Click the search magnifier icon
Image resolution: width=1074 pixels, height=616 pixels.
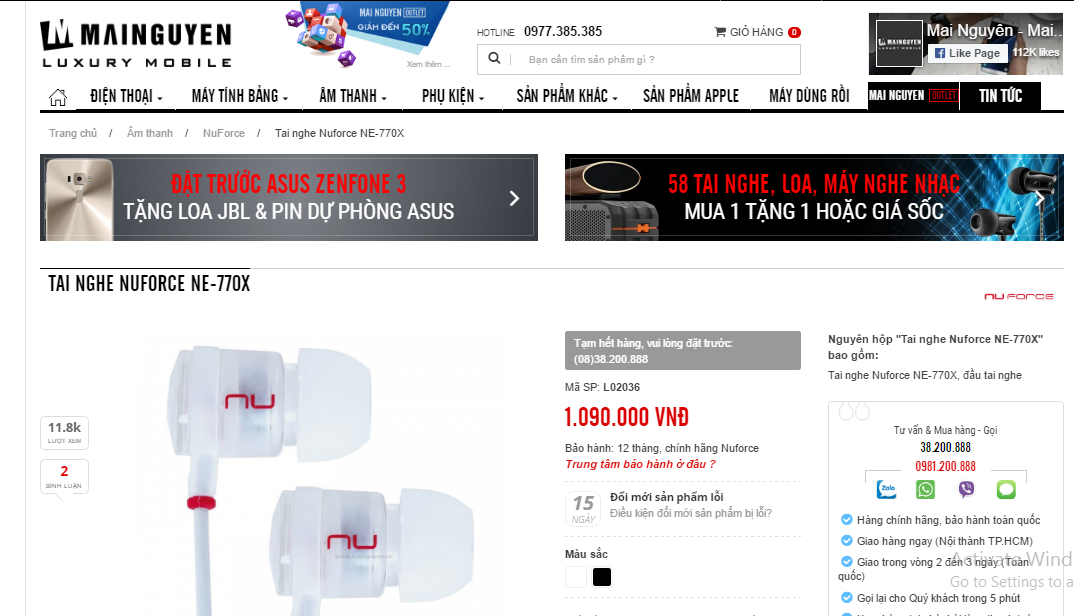point(494,59)
